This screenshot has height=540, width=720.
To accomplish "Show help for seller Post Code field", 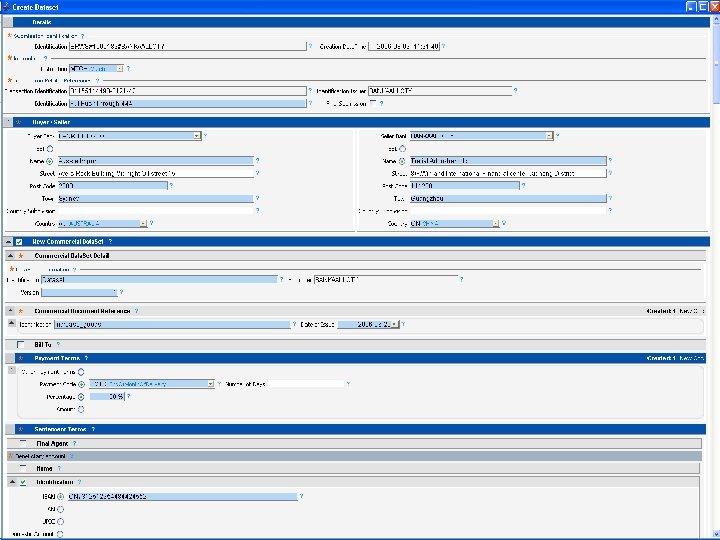I will click(523, 186).
